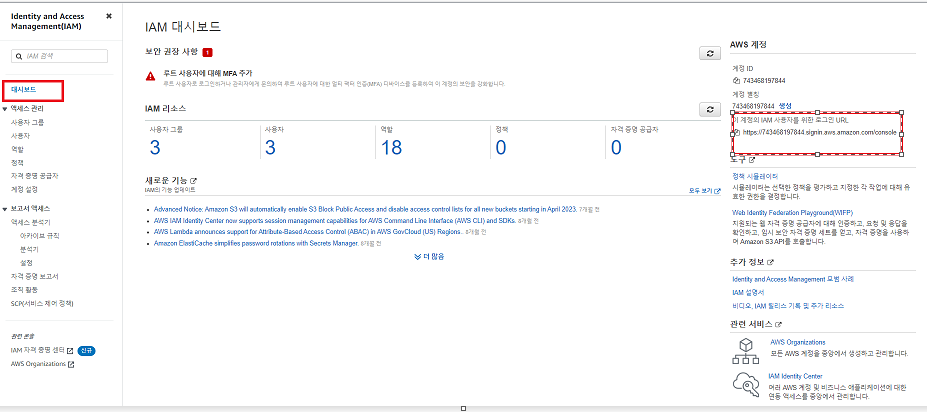This screenshot has height=412, width=927.
Task: Copy the 계정 ID with copy icon
Action: (736, 80)
